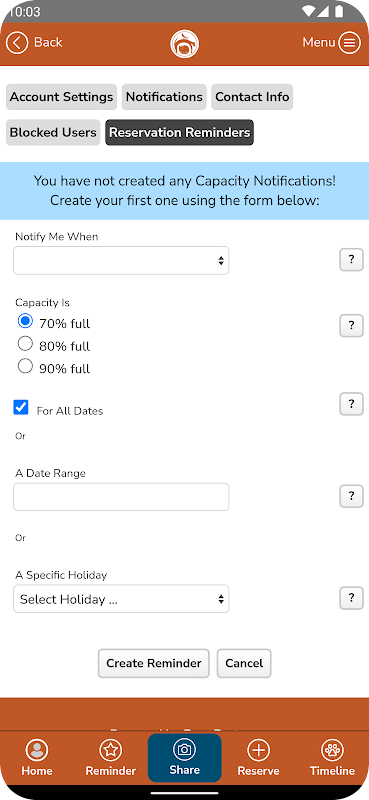
Task: Go to Home in bottom bar
Action: [x=37, y=750]
